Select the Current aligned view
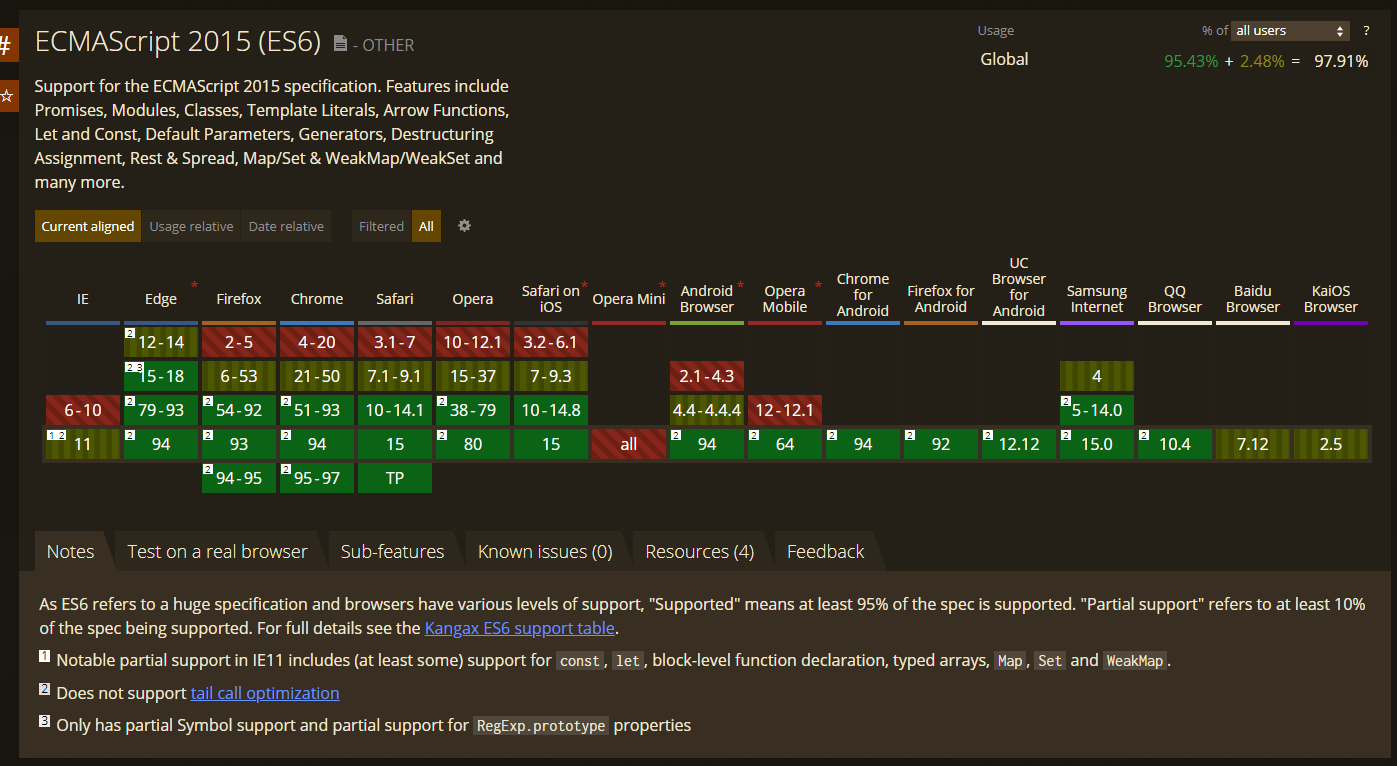This screenshot has width=1397, height=766. (88, 226)
